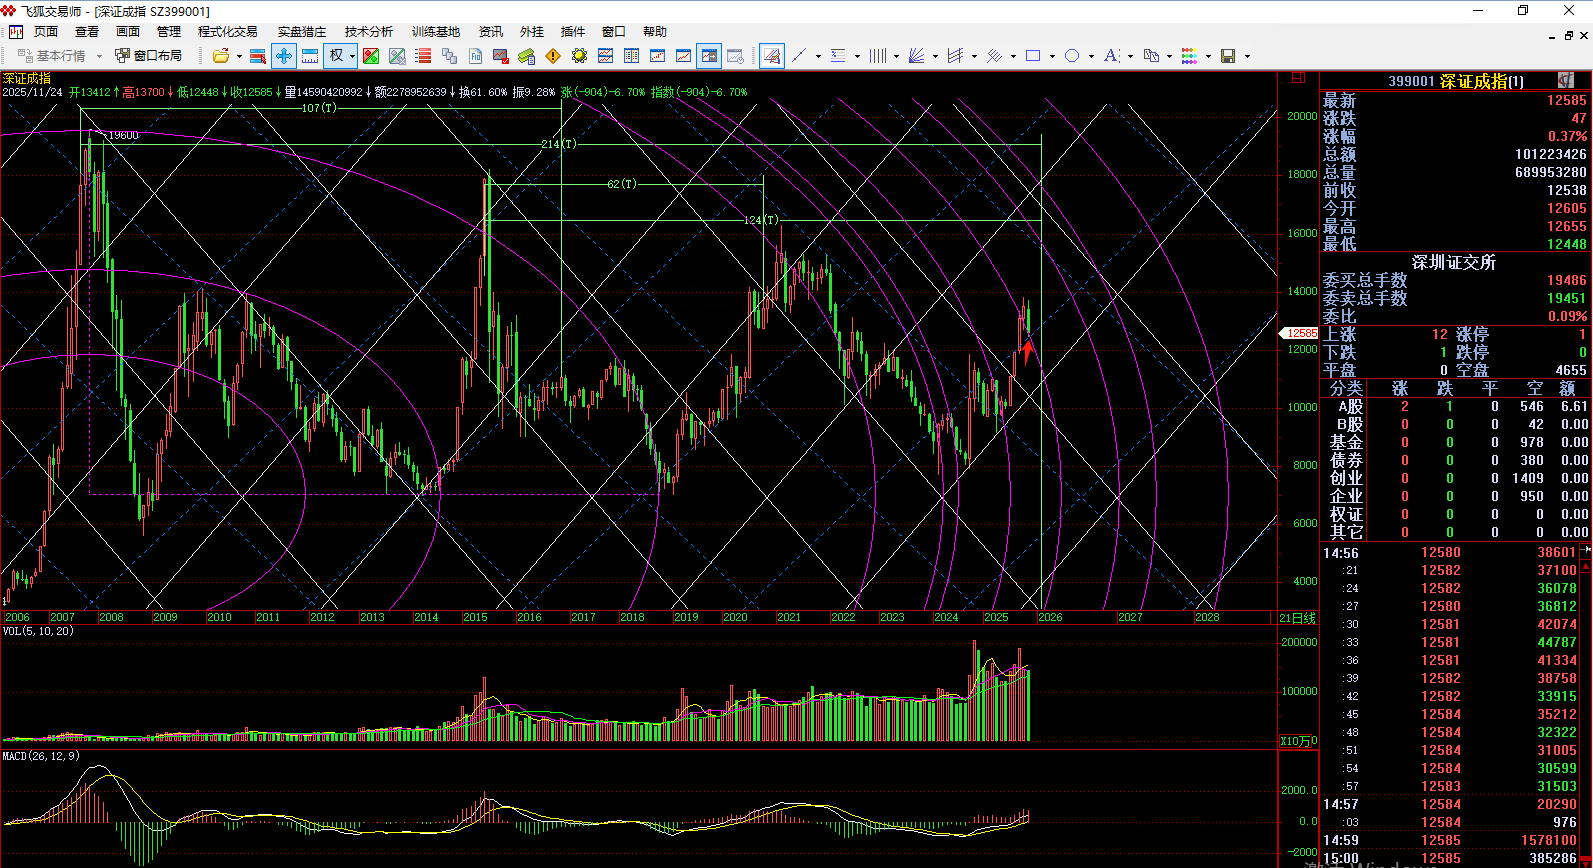Screen dimensions: 1593x868
Task: Click the A股 row in category table
Action: click(1455, 406)
